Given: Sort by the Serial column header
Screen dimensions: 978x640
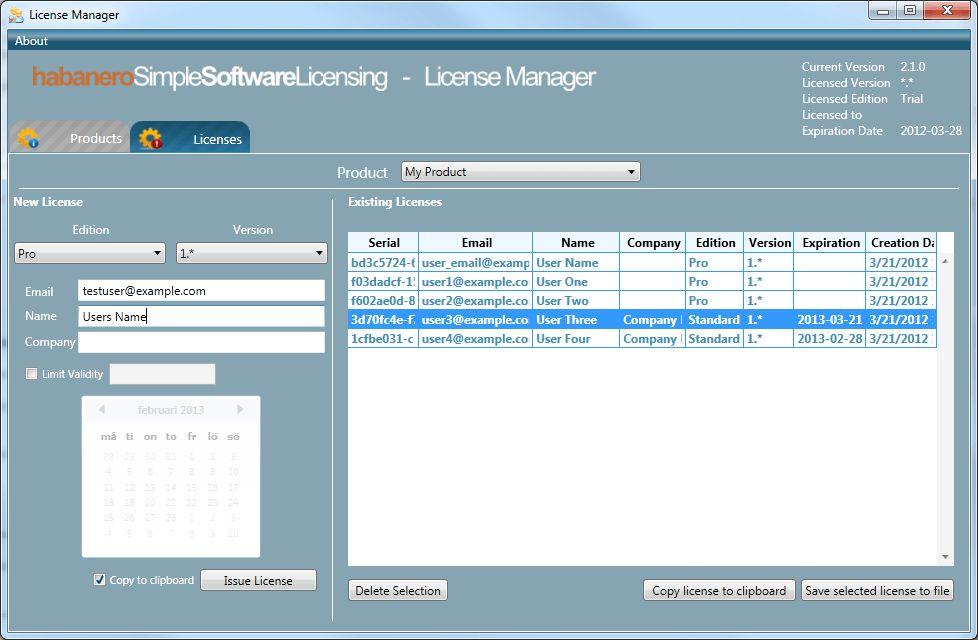Looking at the screenshot, I should (x=384, y=243).
